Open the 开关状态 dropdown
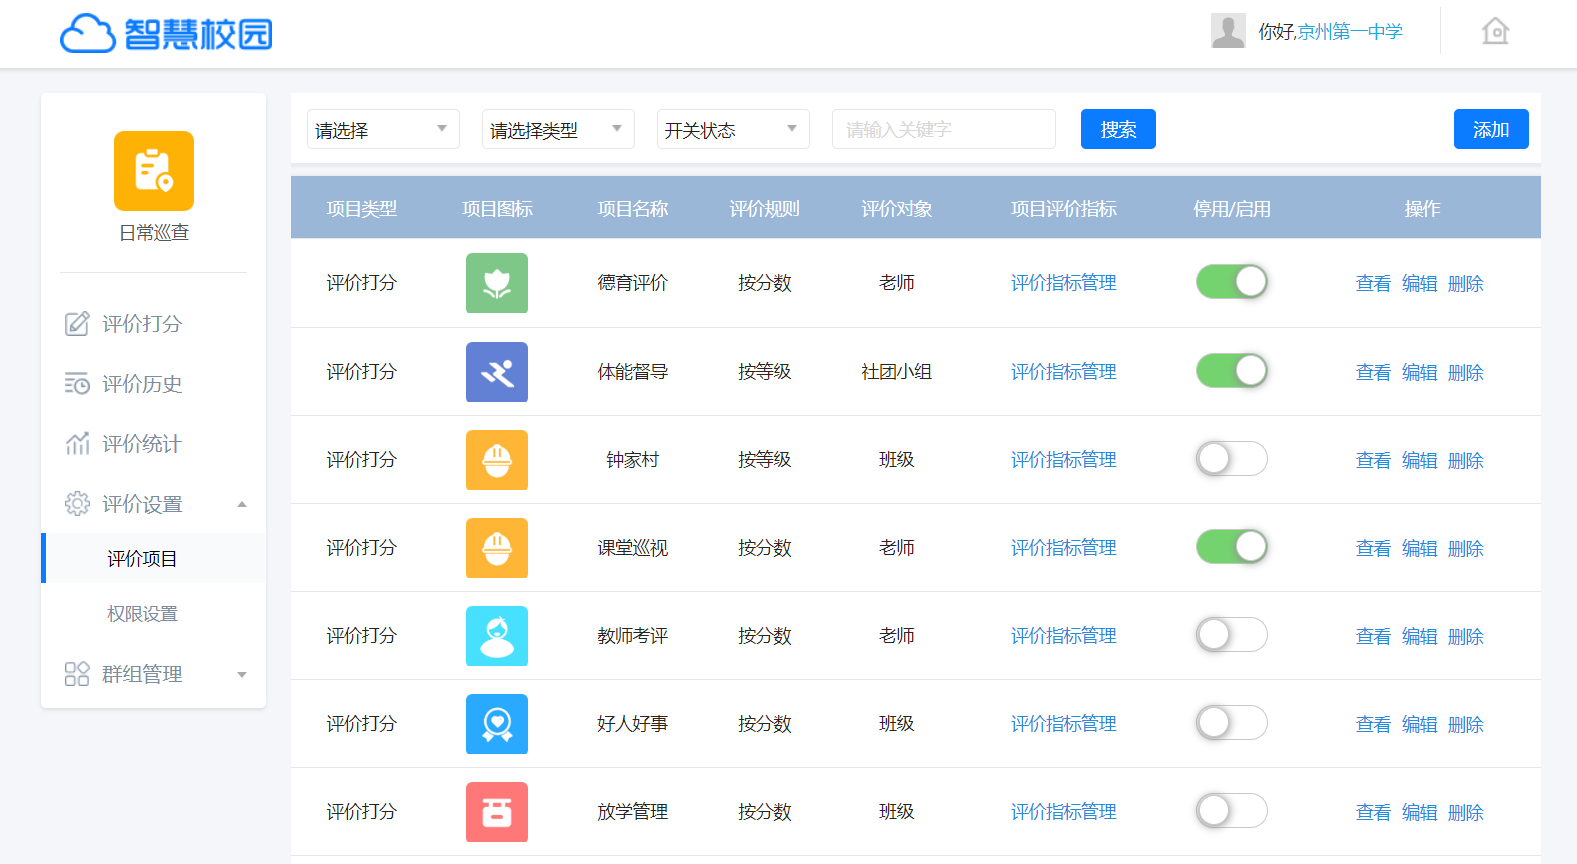Screen dimensions: 1577x864 [733, 129]
